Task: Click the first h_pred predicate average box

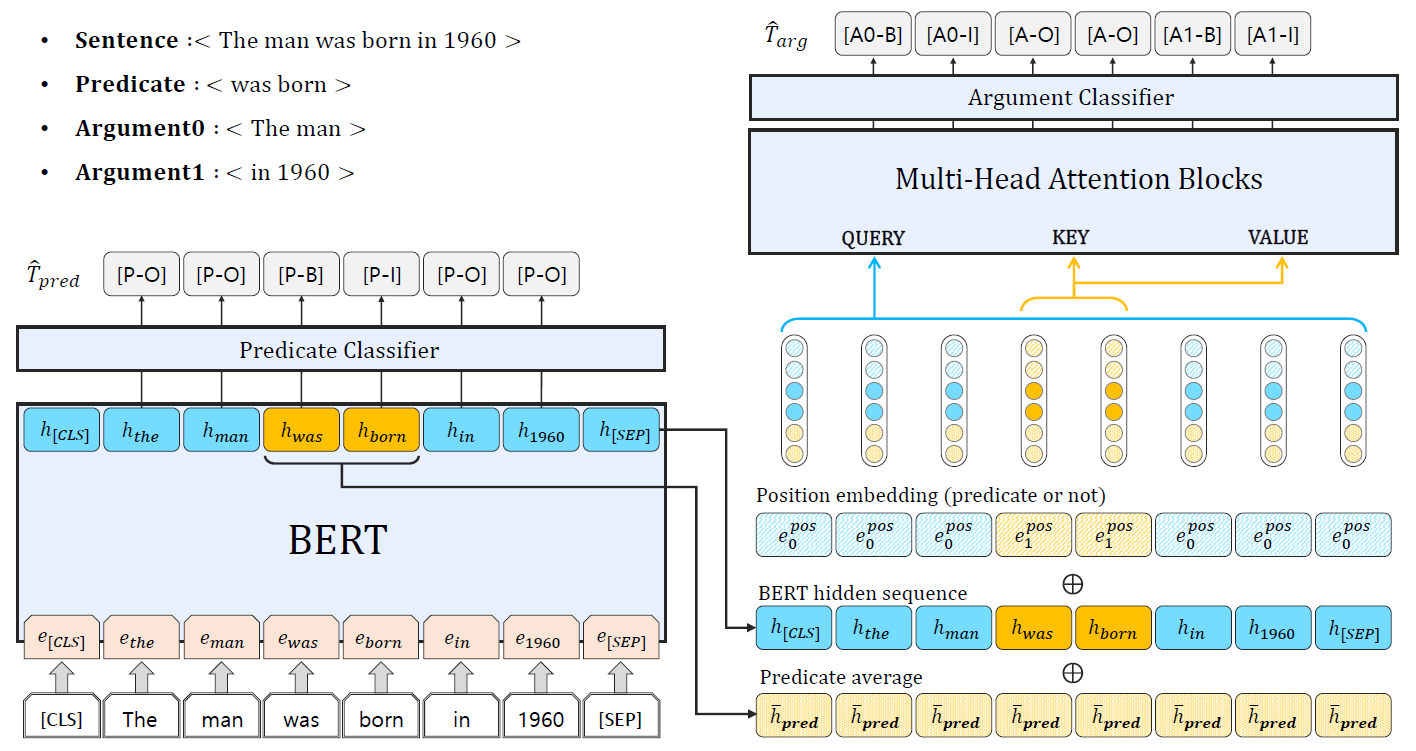Action: tap(794, 717)
